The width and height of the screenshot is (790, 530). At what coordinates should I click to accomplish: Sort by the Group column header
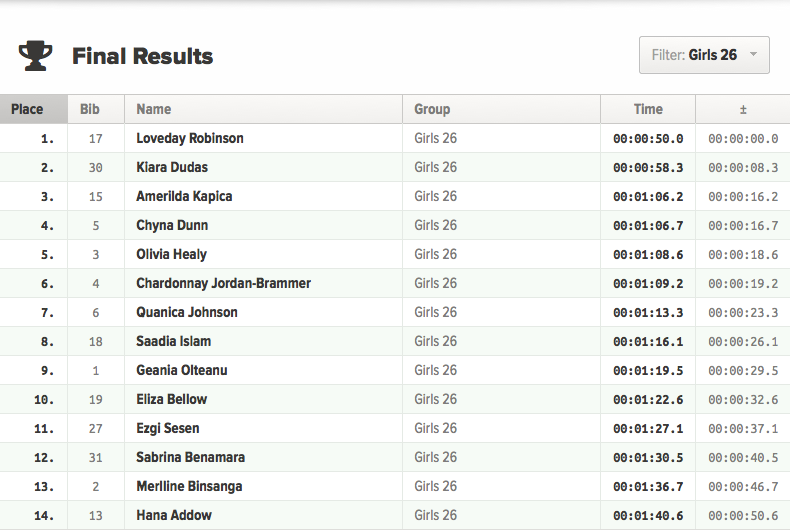coord(432,109)
